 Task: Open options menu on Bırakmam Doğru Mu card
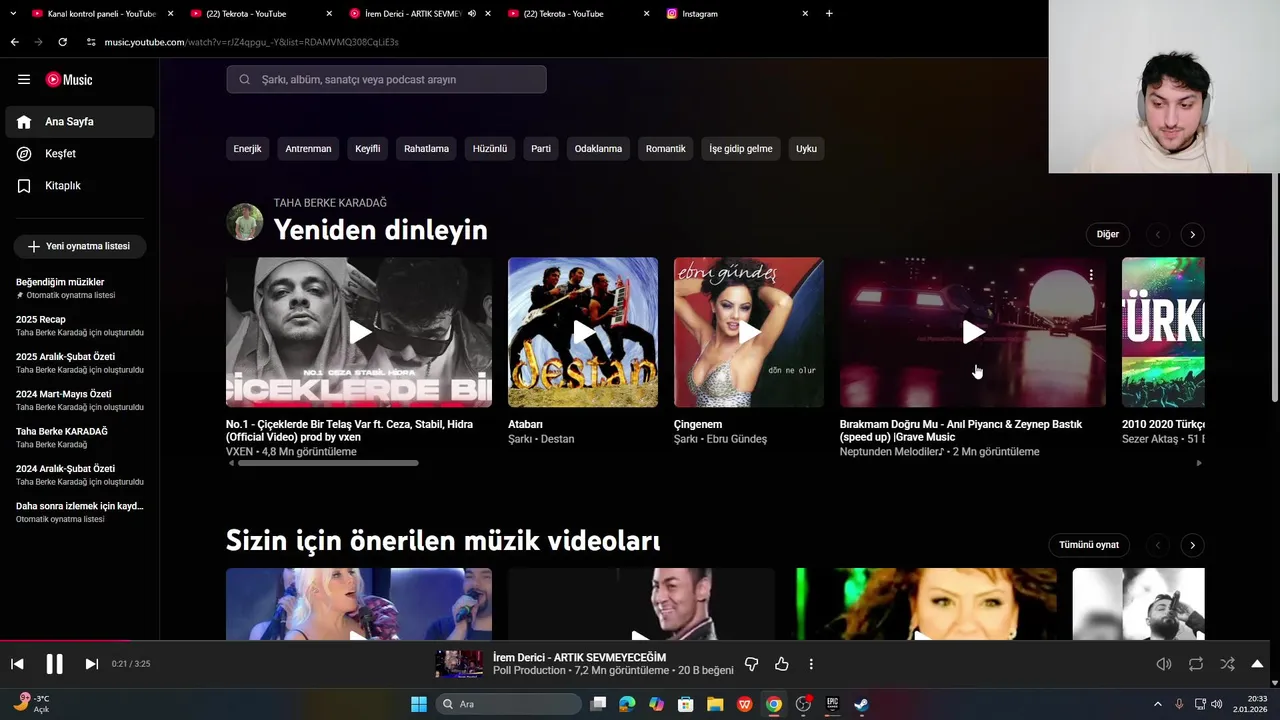(1091, 275)
